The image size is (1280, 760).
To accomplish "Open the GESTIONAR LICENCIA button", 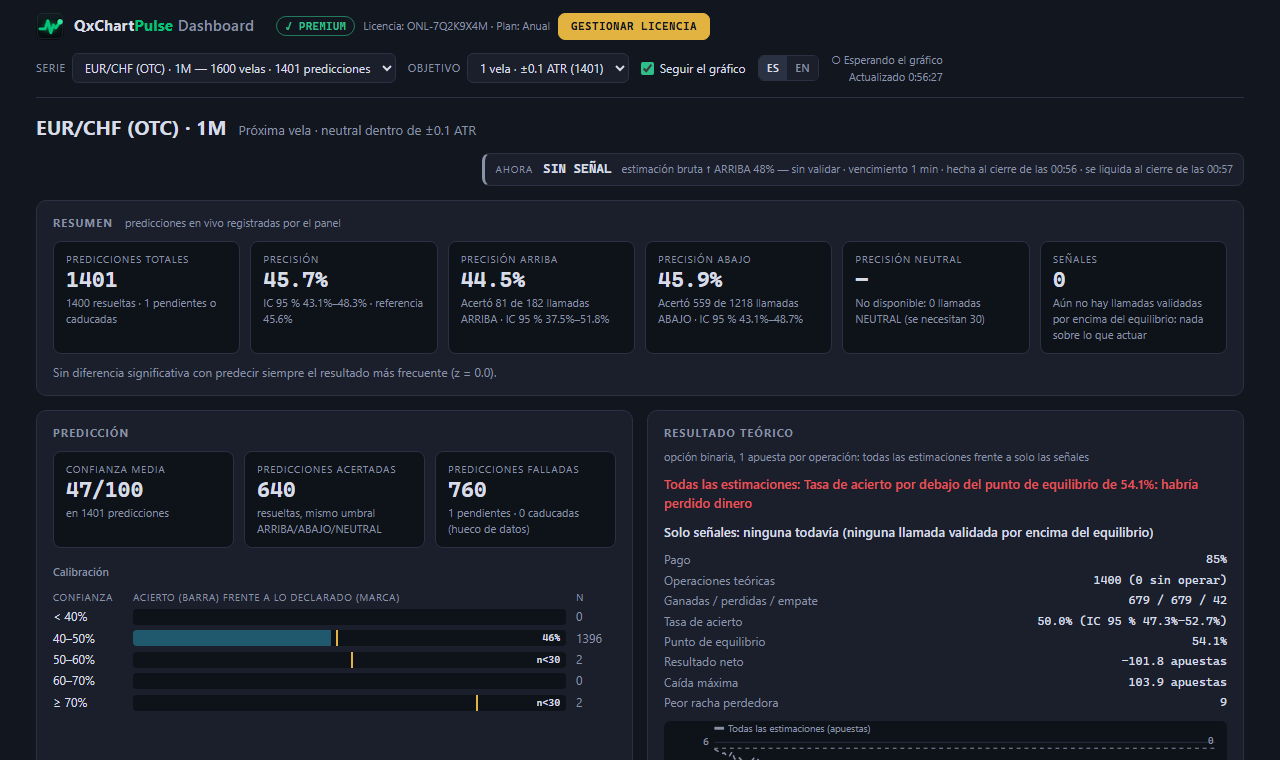I will click(634, 26).
